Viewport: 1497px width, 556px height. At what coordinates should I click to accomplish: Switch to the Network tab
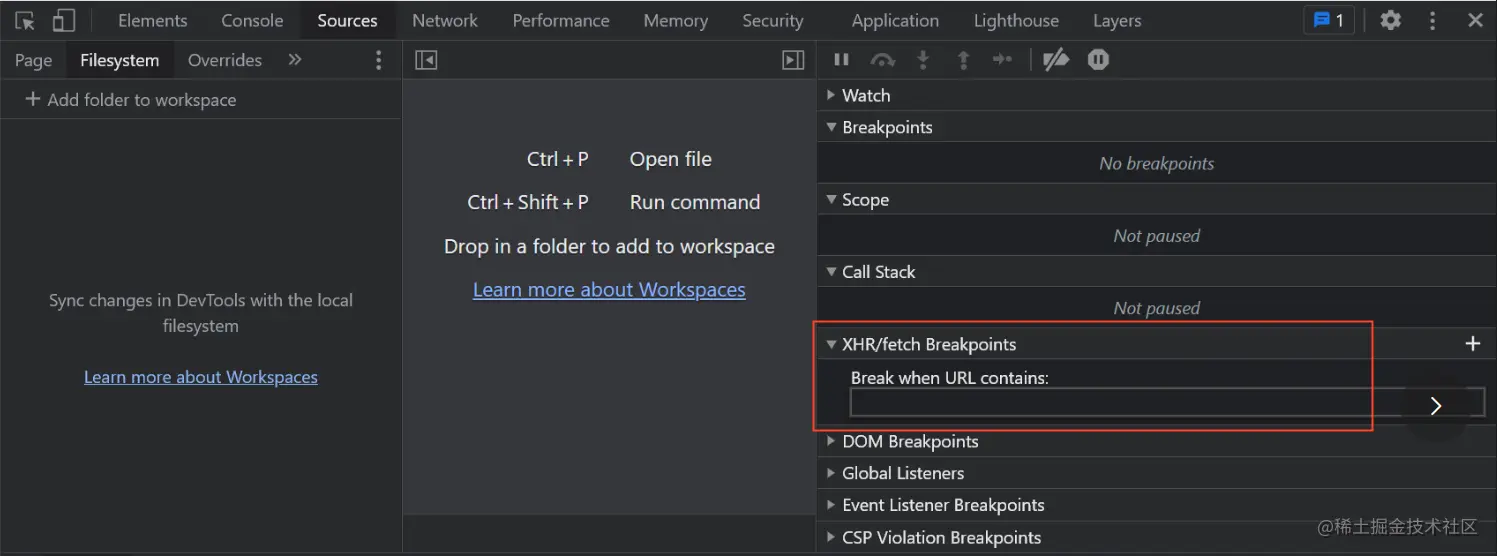[445, 20]
